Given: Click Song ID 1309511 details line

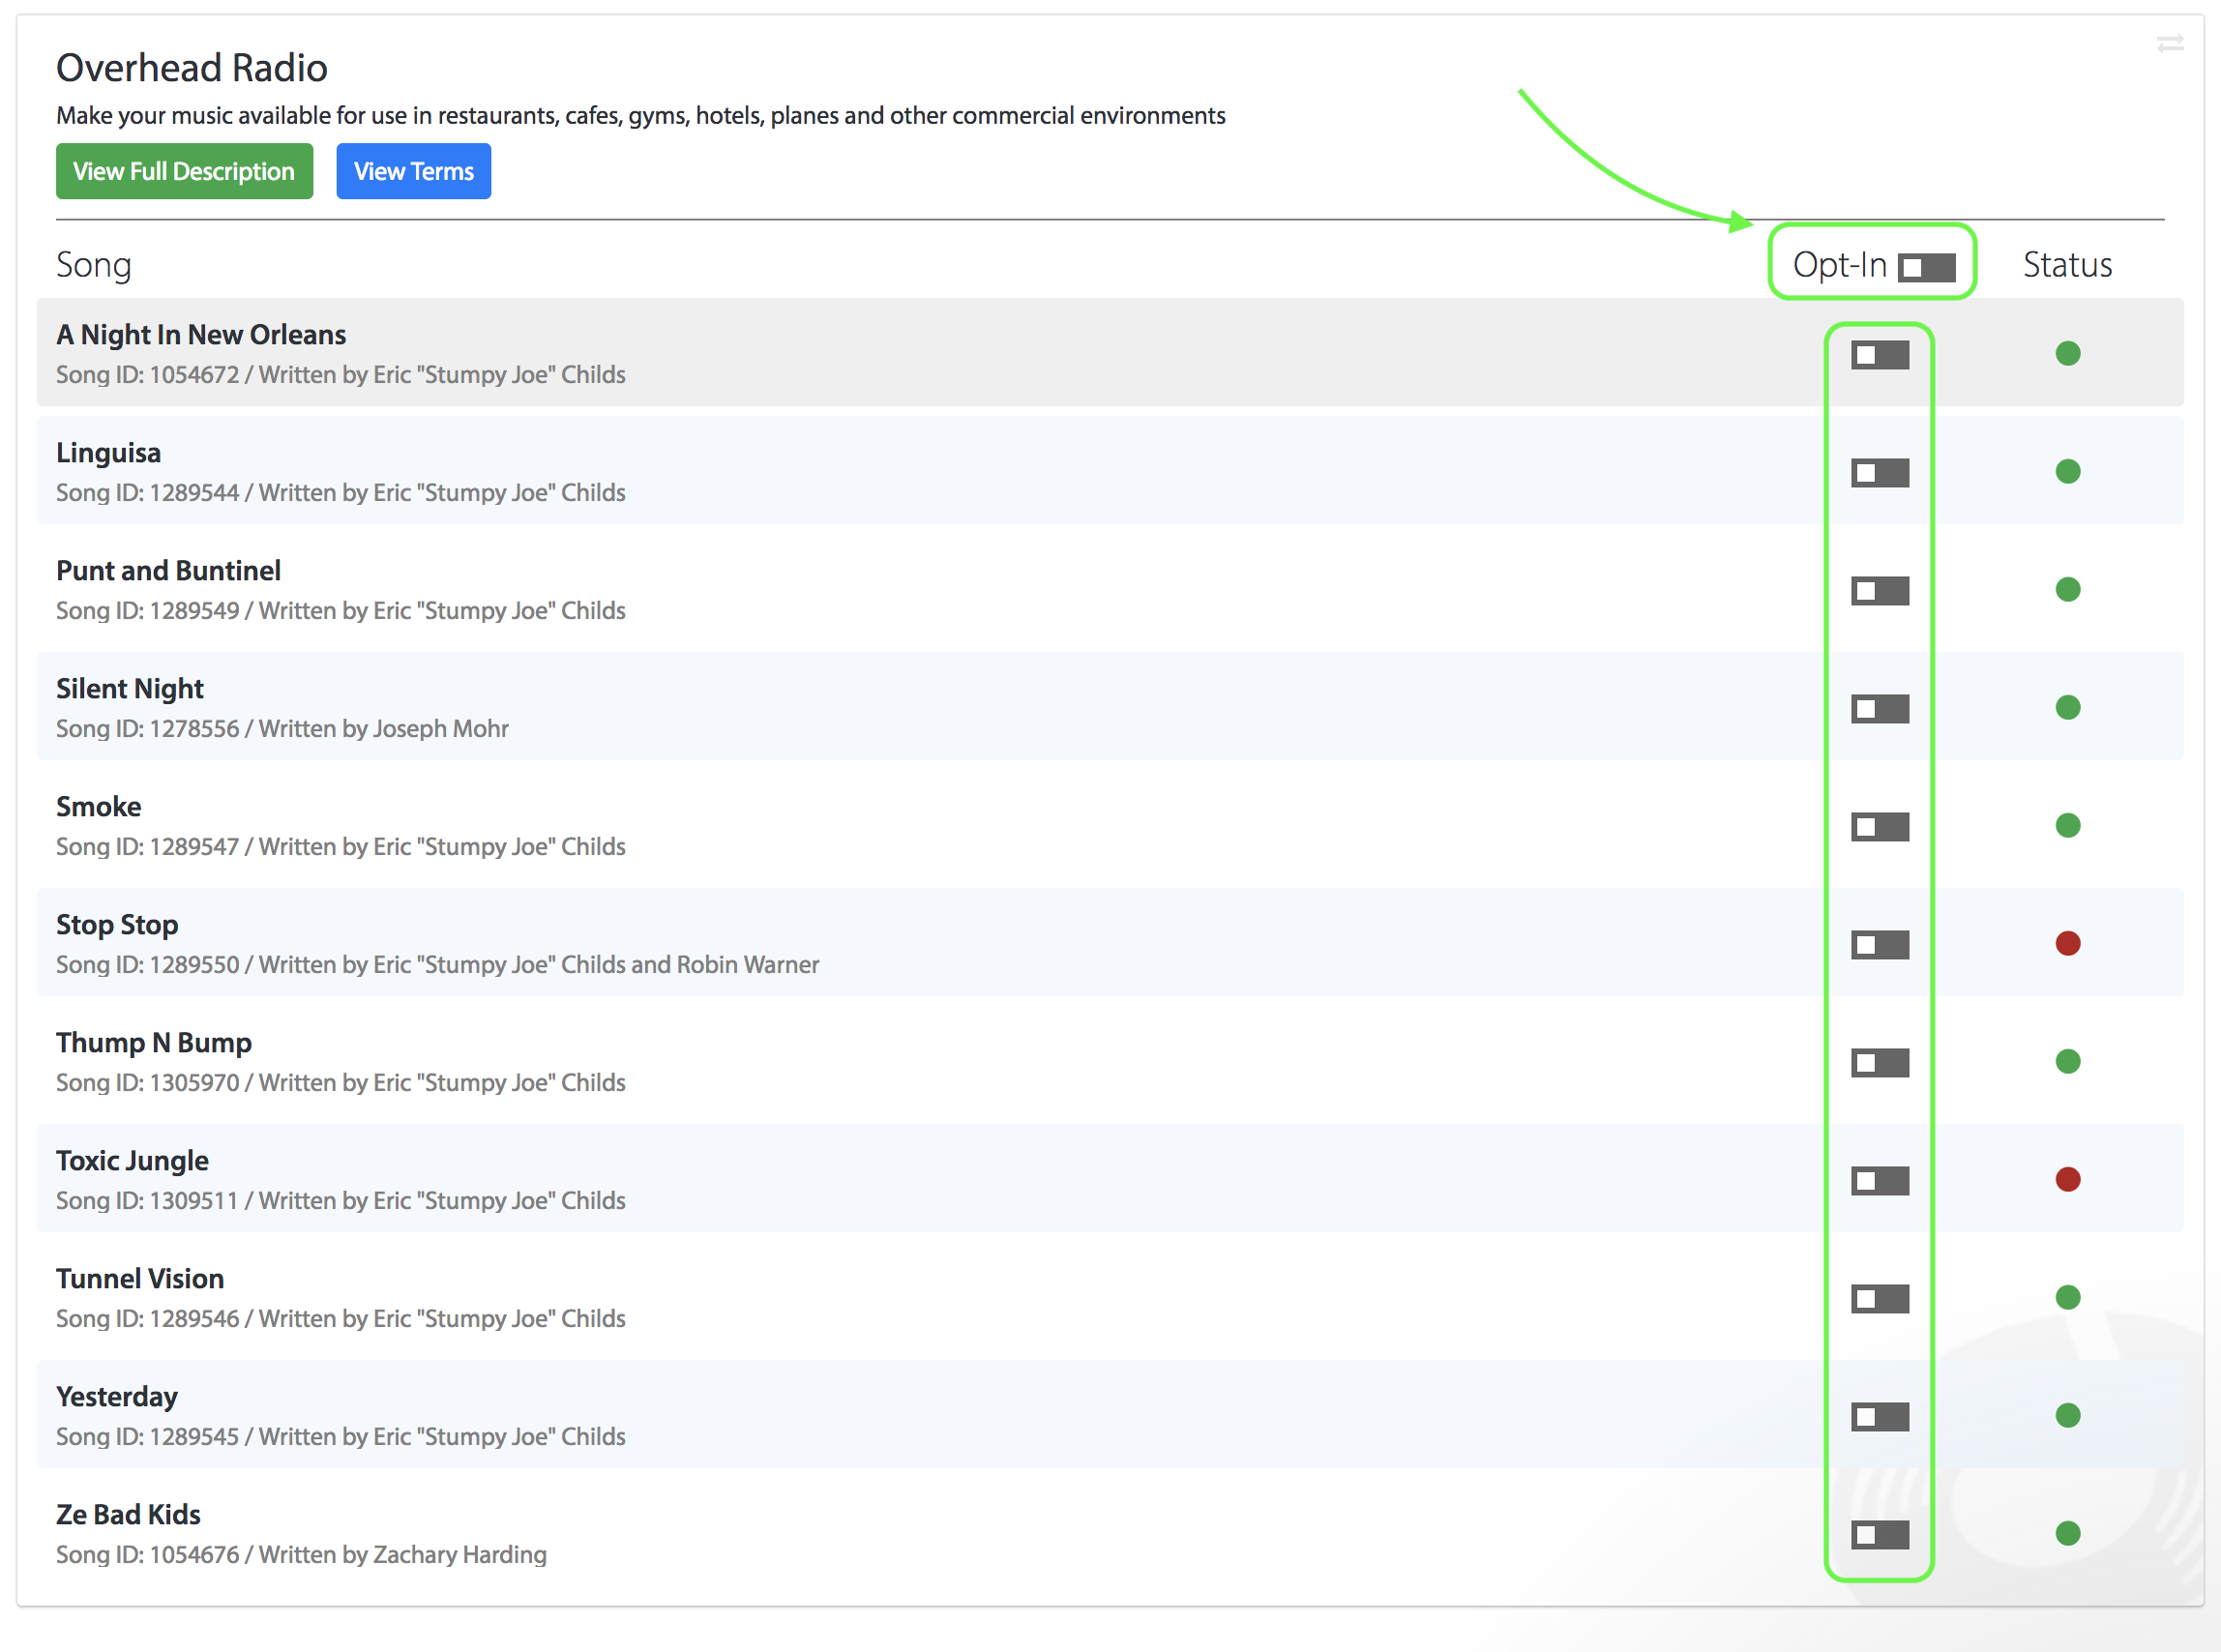Looking at the screenshot, I should pyautogui.click(x=341, y=1201).
